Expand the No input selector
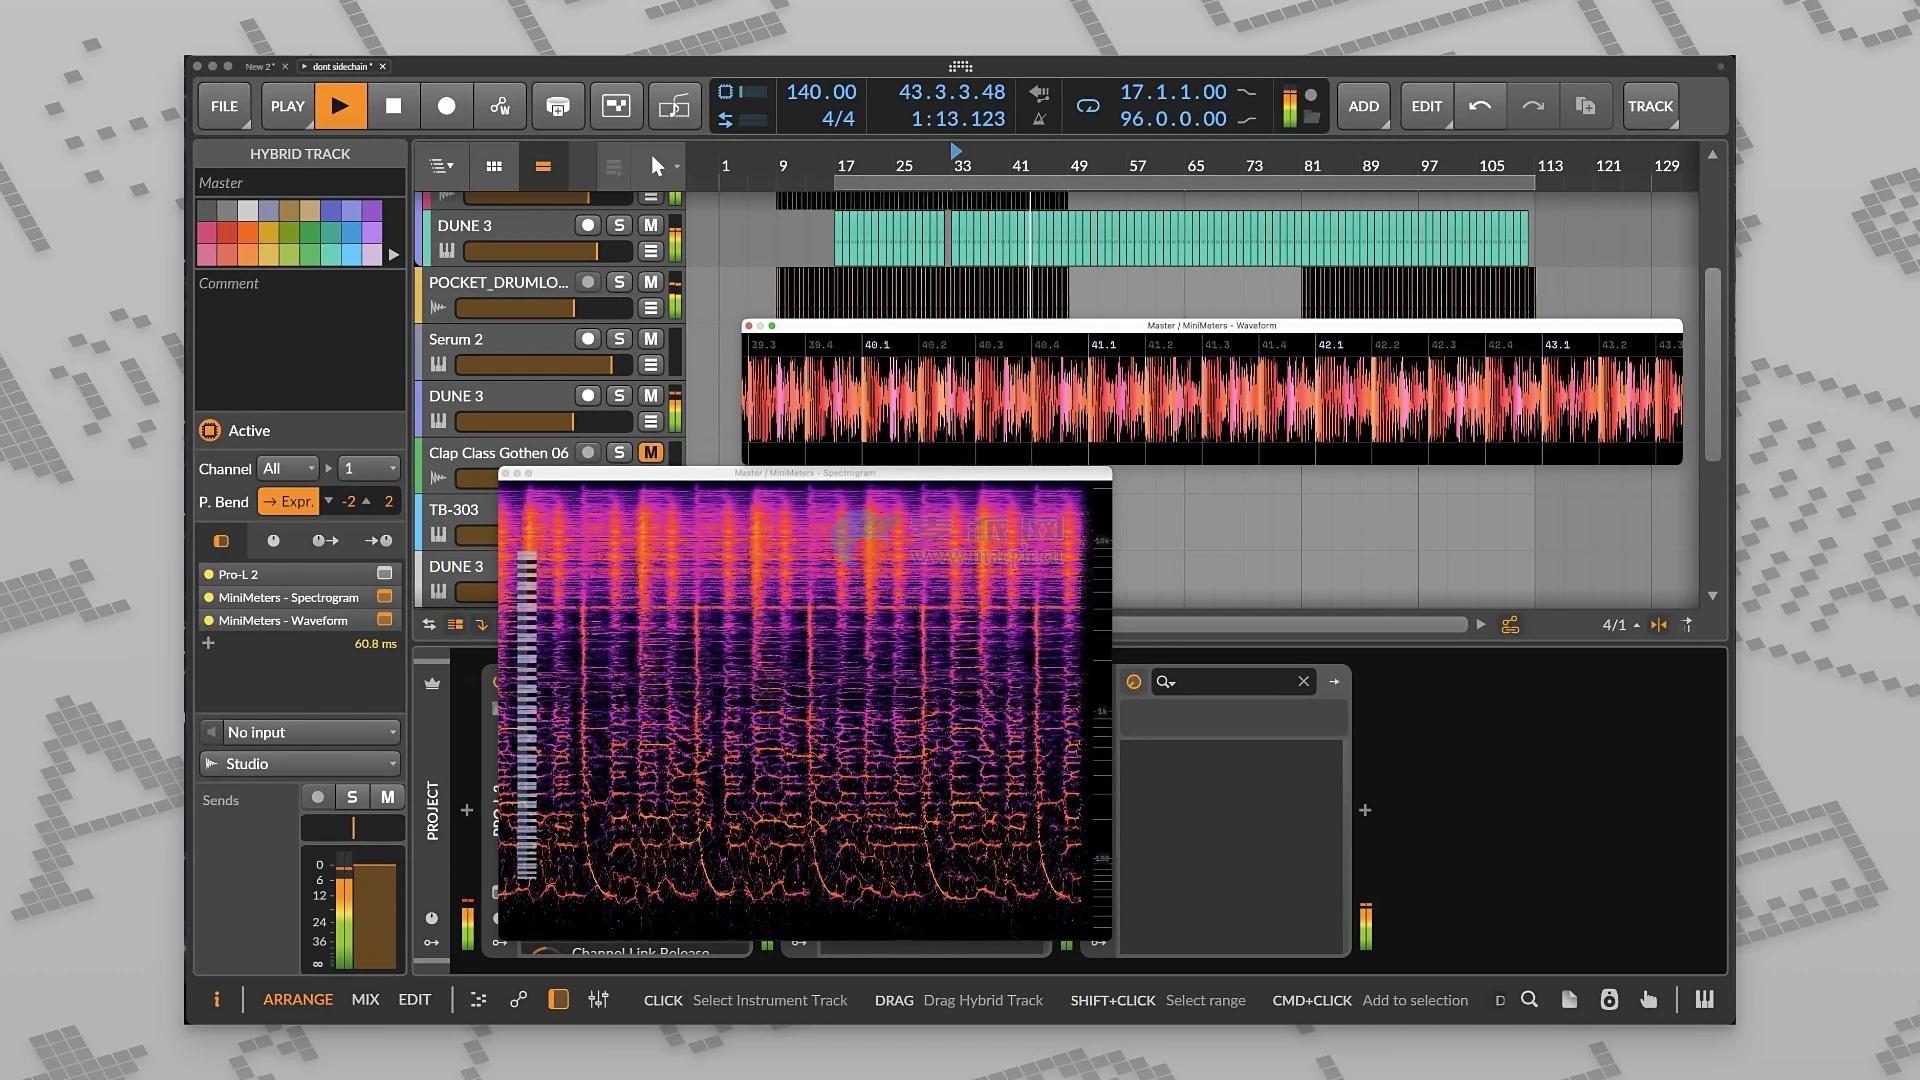 click(310, 732)
